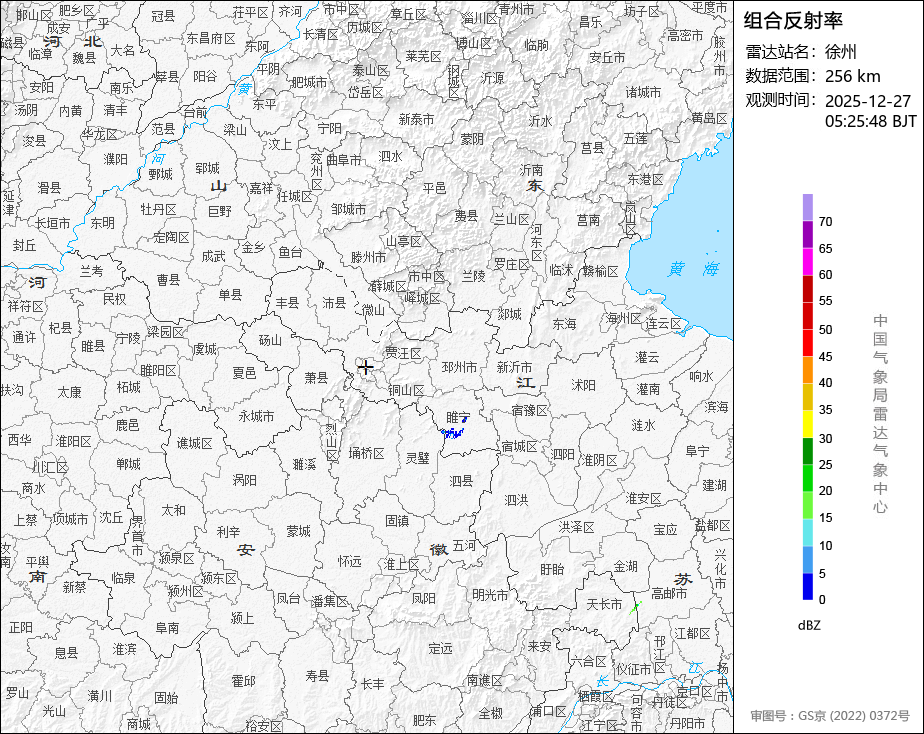
Task: Click the 天长市 label
Action: tap(604, 604)
